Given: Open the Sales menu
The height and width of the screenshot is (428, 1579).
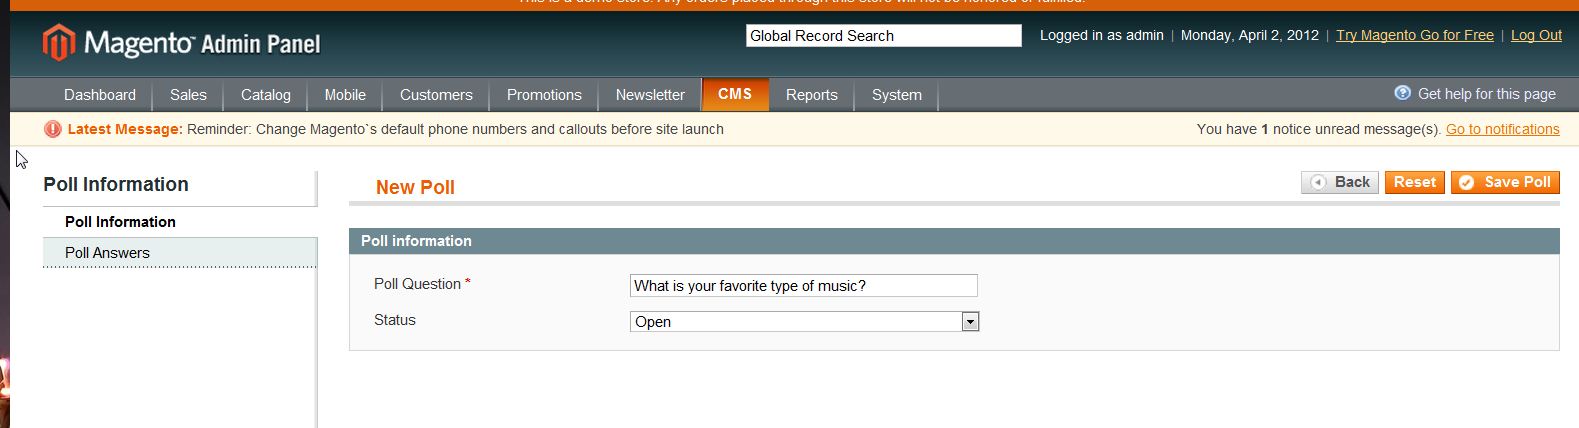Looking at the screenshot, I should point(188,95).
